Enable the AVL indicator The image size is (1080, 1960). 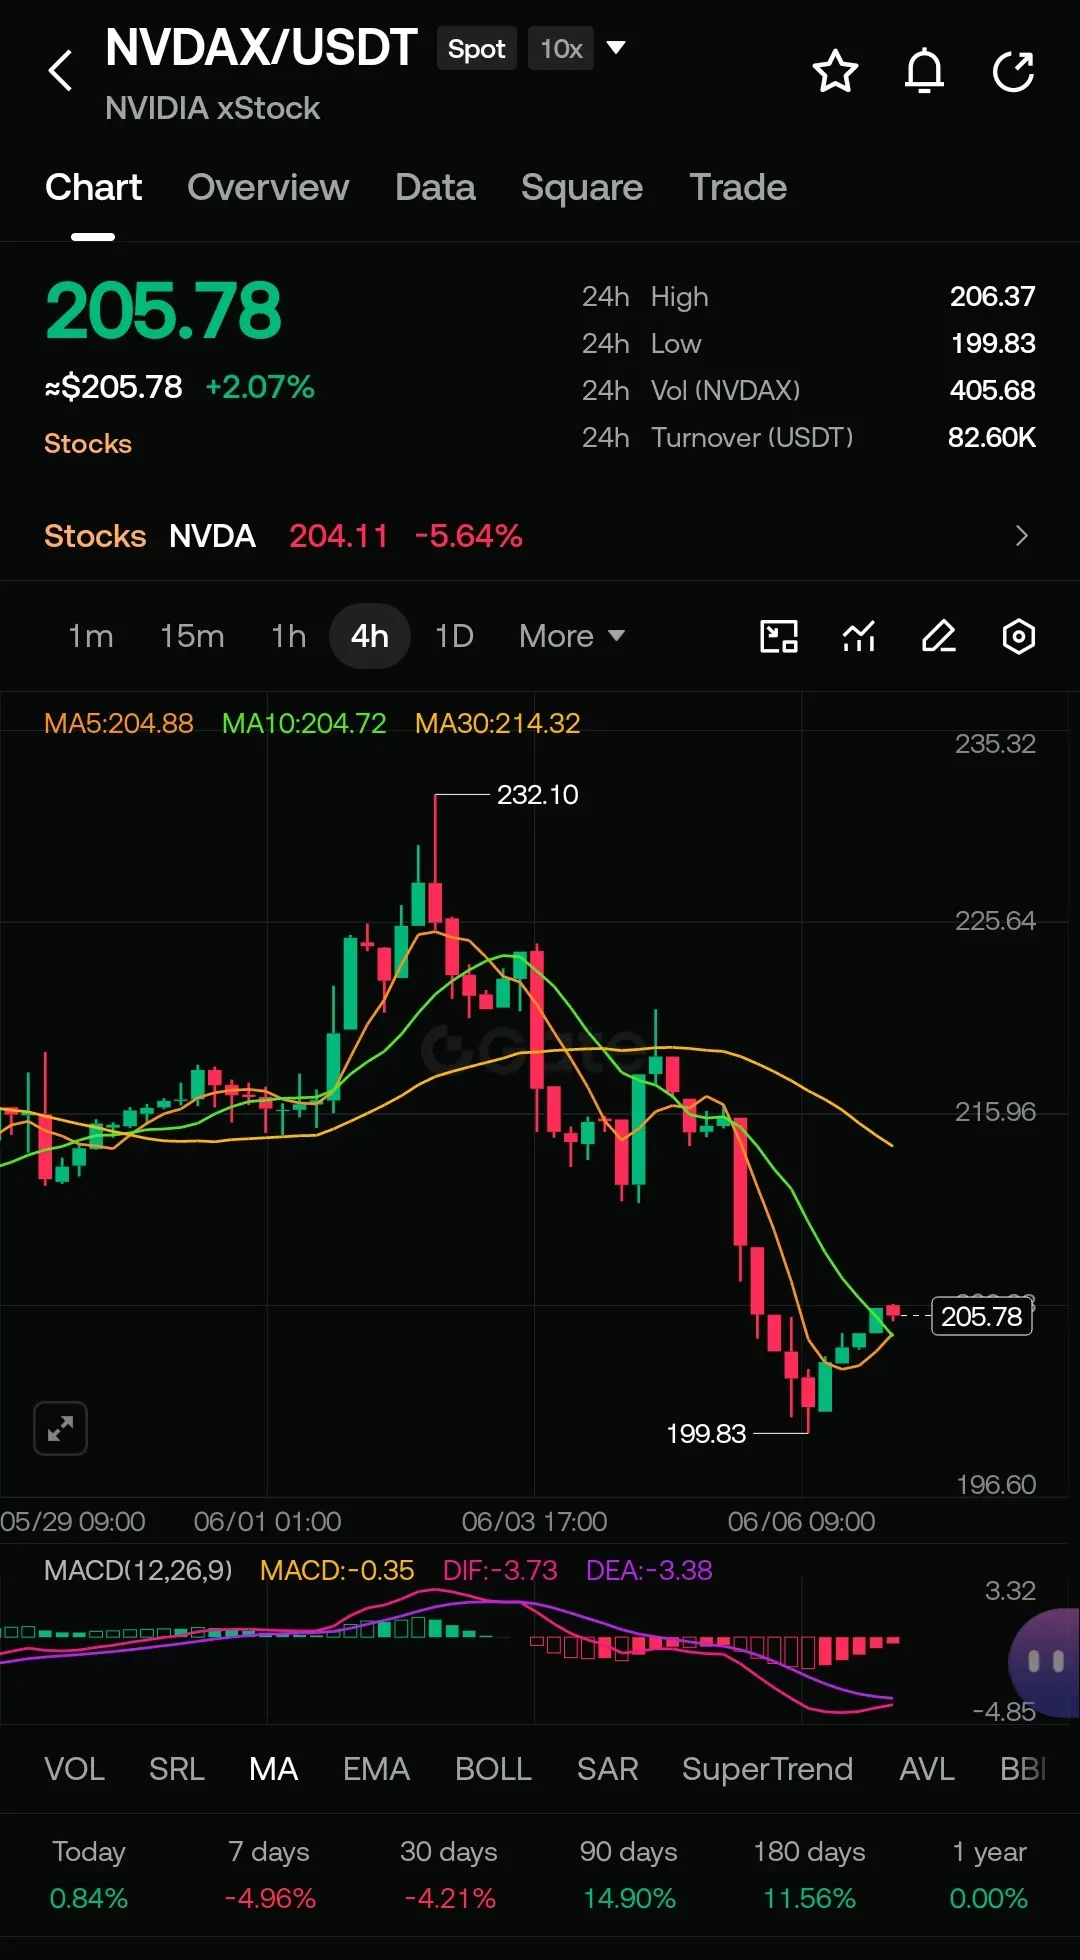(926, 1769)
